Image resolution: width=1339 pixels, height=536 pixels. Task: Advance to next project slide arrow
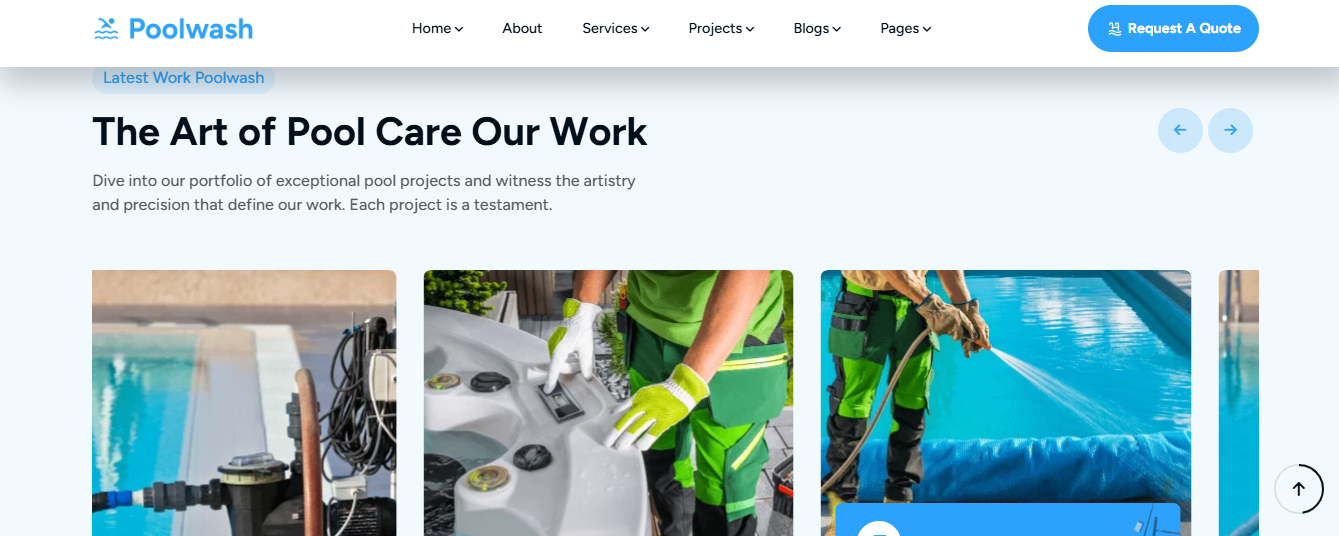(1230, 130)
